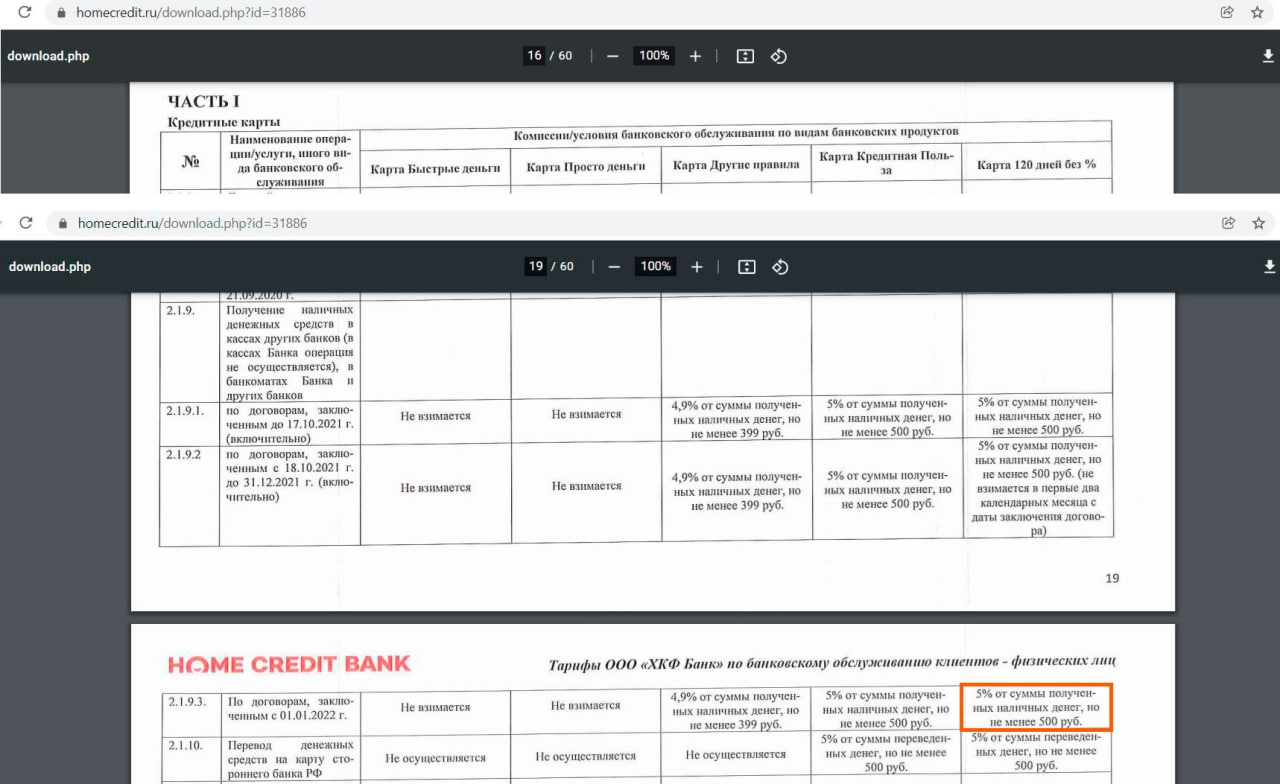The width and height of the screenshot is (1280, 784).
Task: Click the 'download.php' title in the page 16 toolbar
Action: coord(48,56)
